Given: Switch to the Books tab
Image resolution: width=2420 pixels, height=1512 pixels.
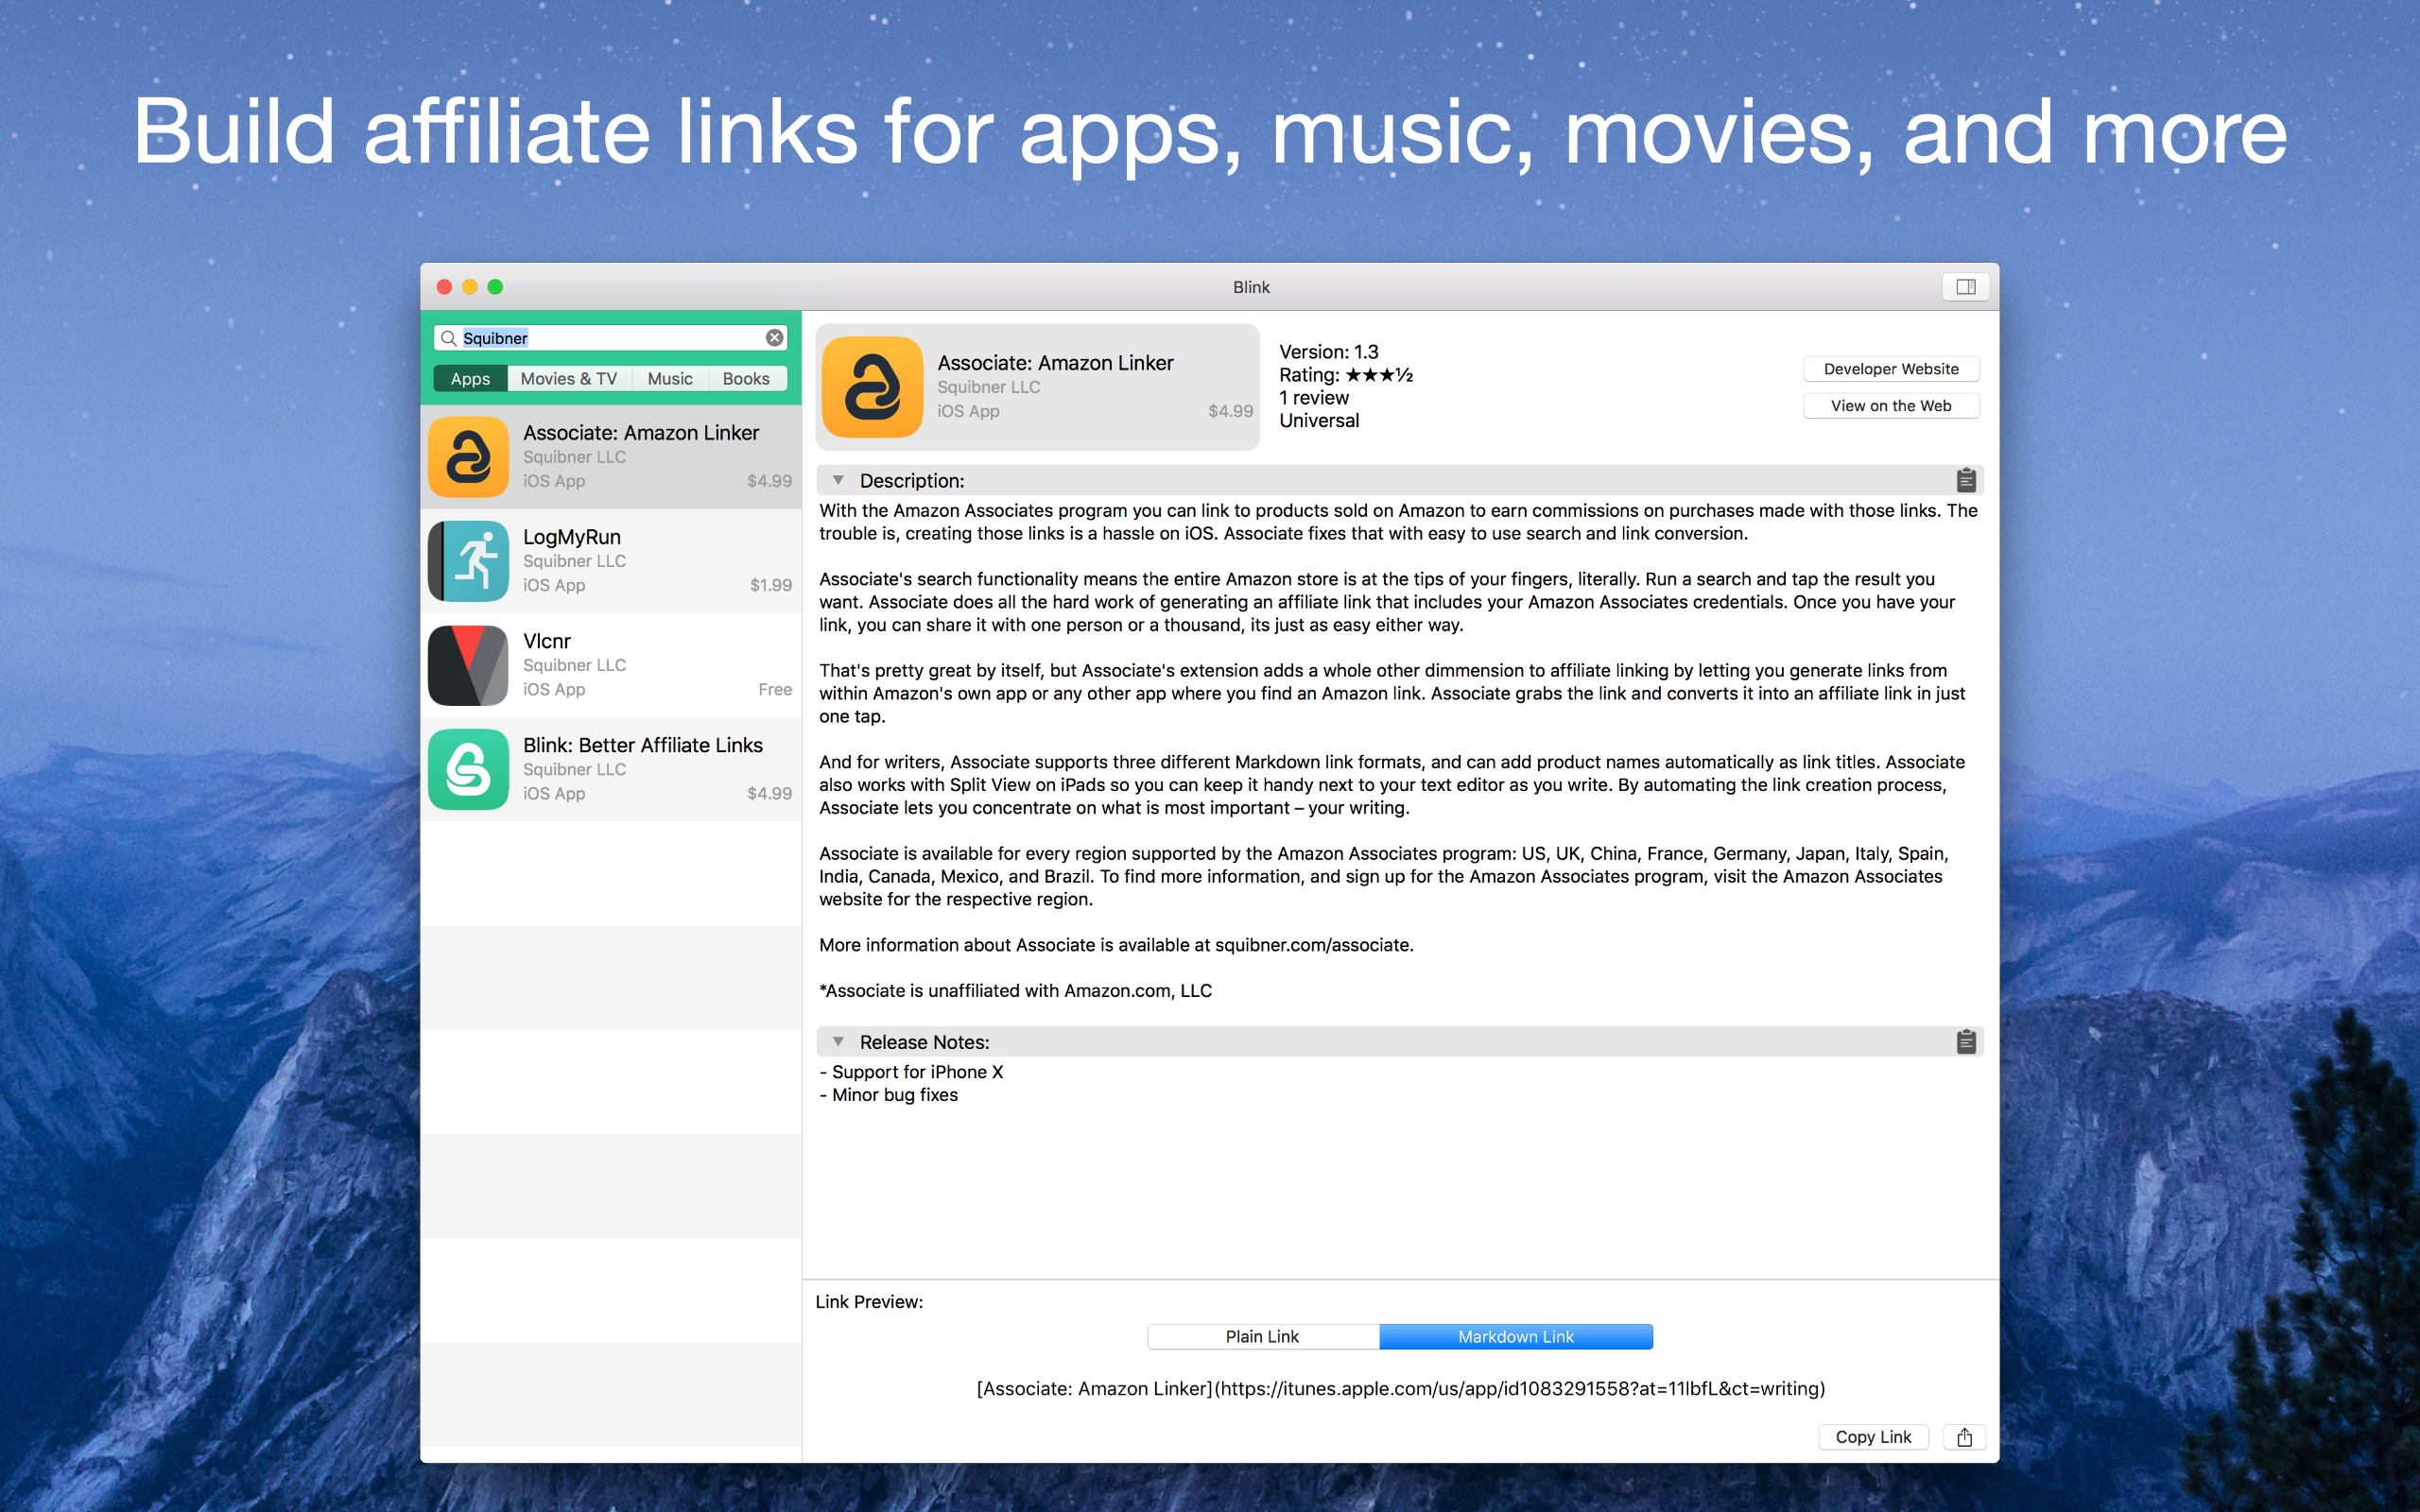Looking at the screenshot, I should (x=747, y=379).
